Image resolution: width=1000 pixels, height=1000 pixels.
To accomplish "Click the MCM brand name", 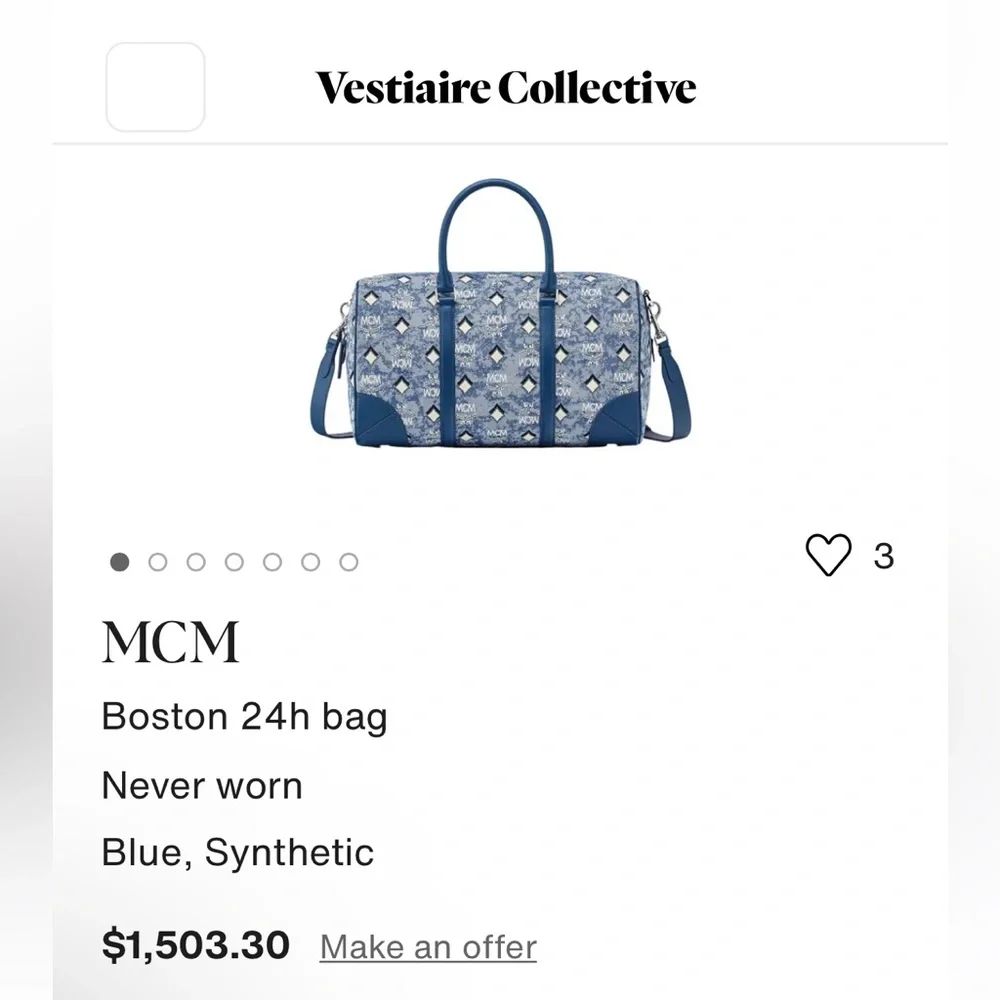I will 171,641.
